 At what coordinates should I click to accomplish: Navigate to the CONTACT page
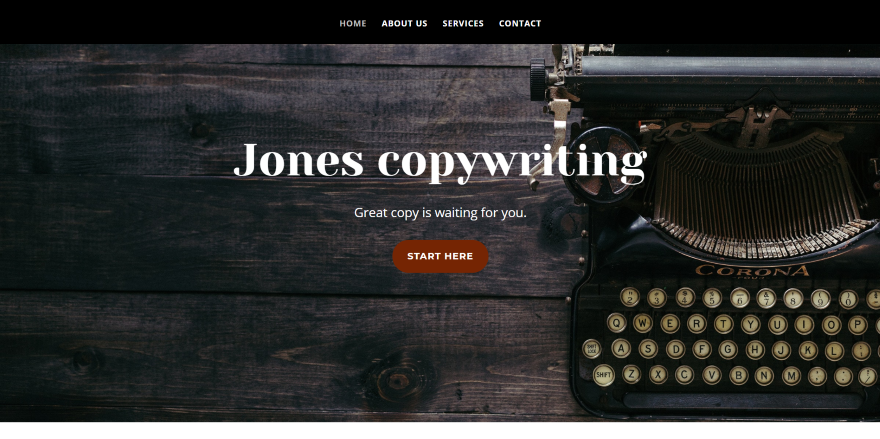(x=520, y=23)
